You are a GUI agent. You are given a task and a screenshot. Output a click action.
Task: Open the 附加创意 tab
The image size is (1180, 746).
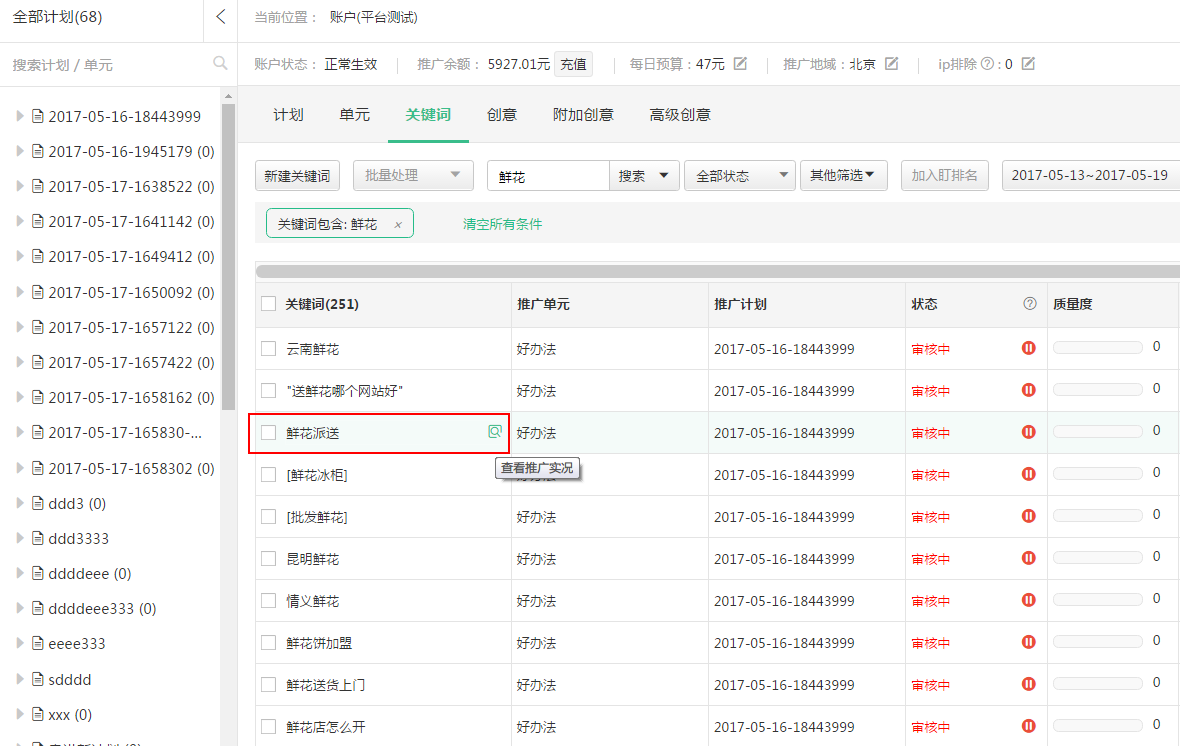pos(583,114)
